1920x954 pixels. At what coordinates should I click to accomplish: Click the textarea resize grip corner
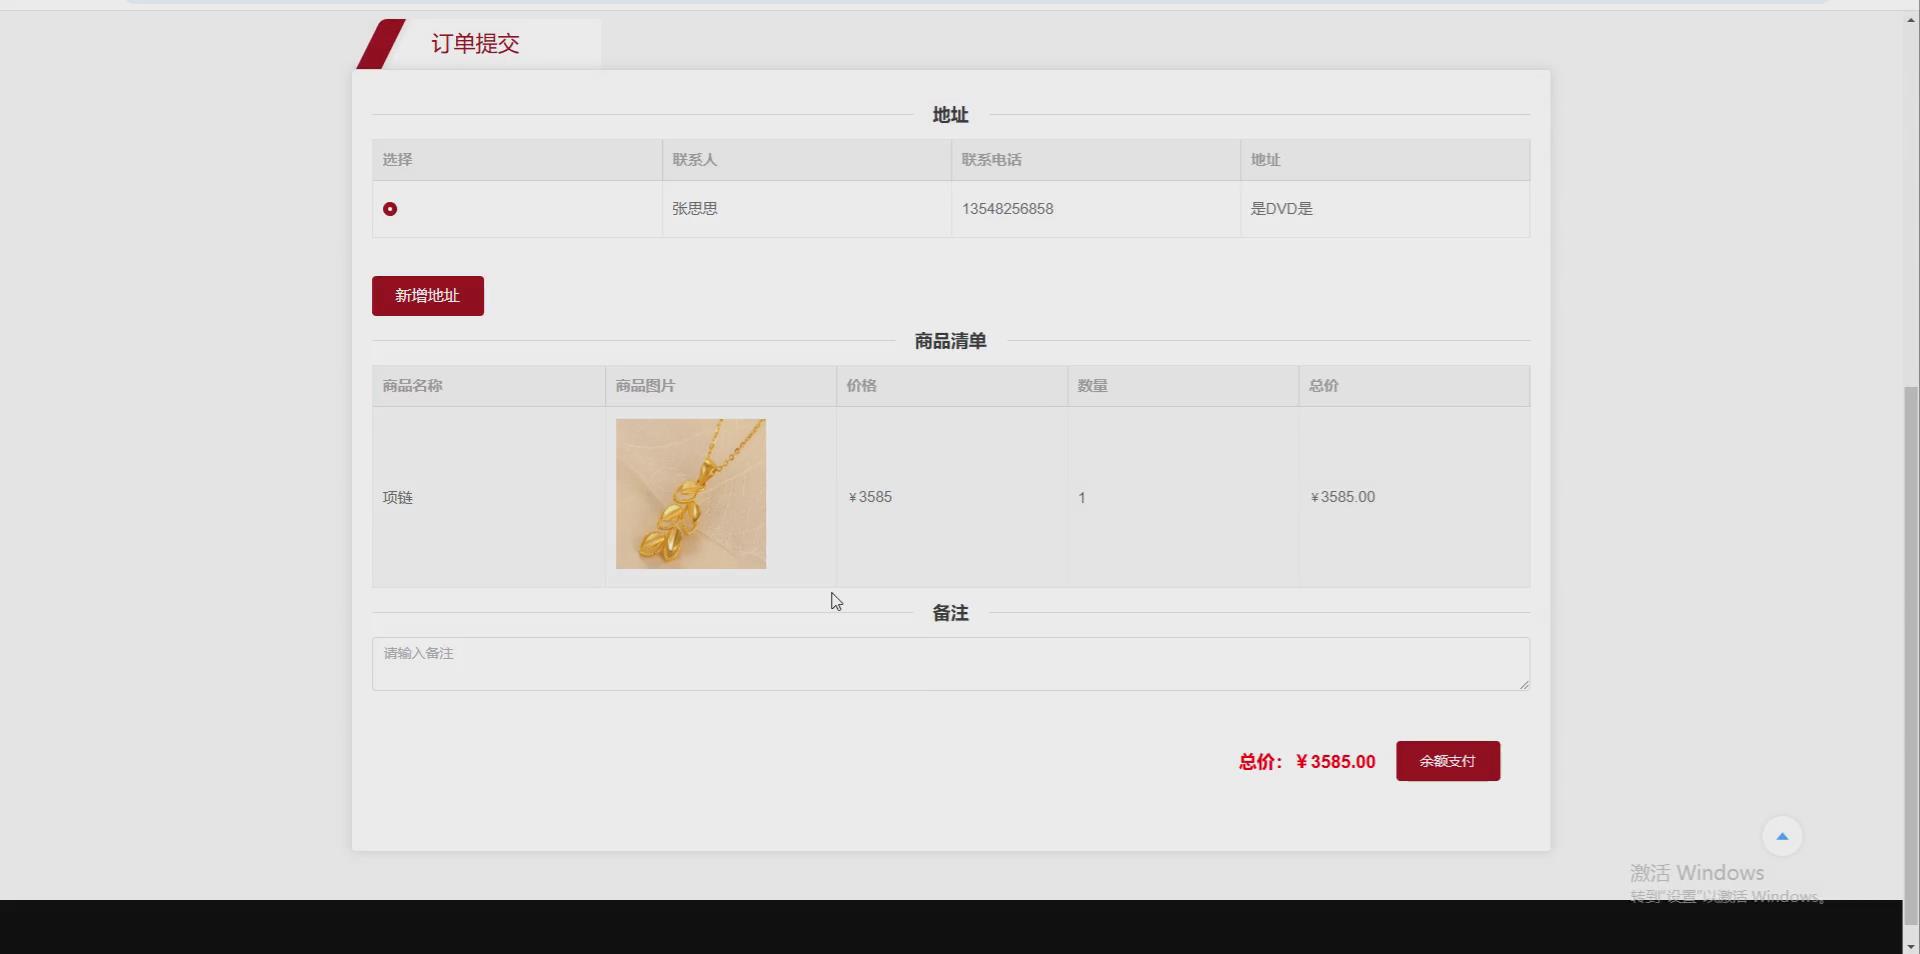(x=1523, y=686)
